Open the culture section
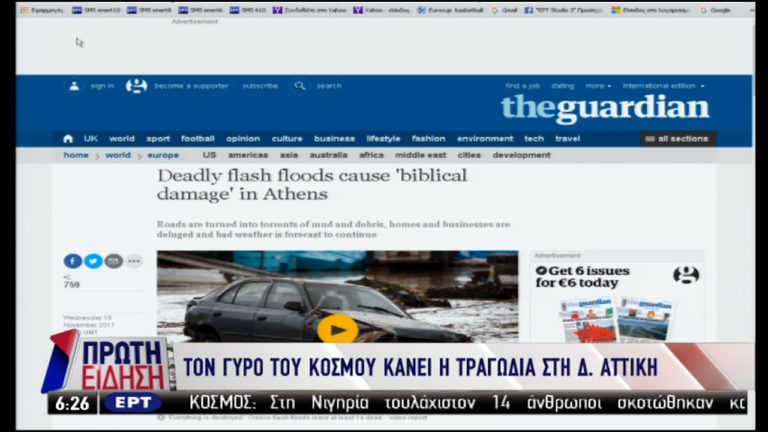768x432 pixels. [287, 139]
